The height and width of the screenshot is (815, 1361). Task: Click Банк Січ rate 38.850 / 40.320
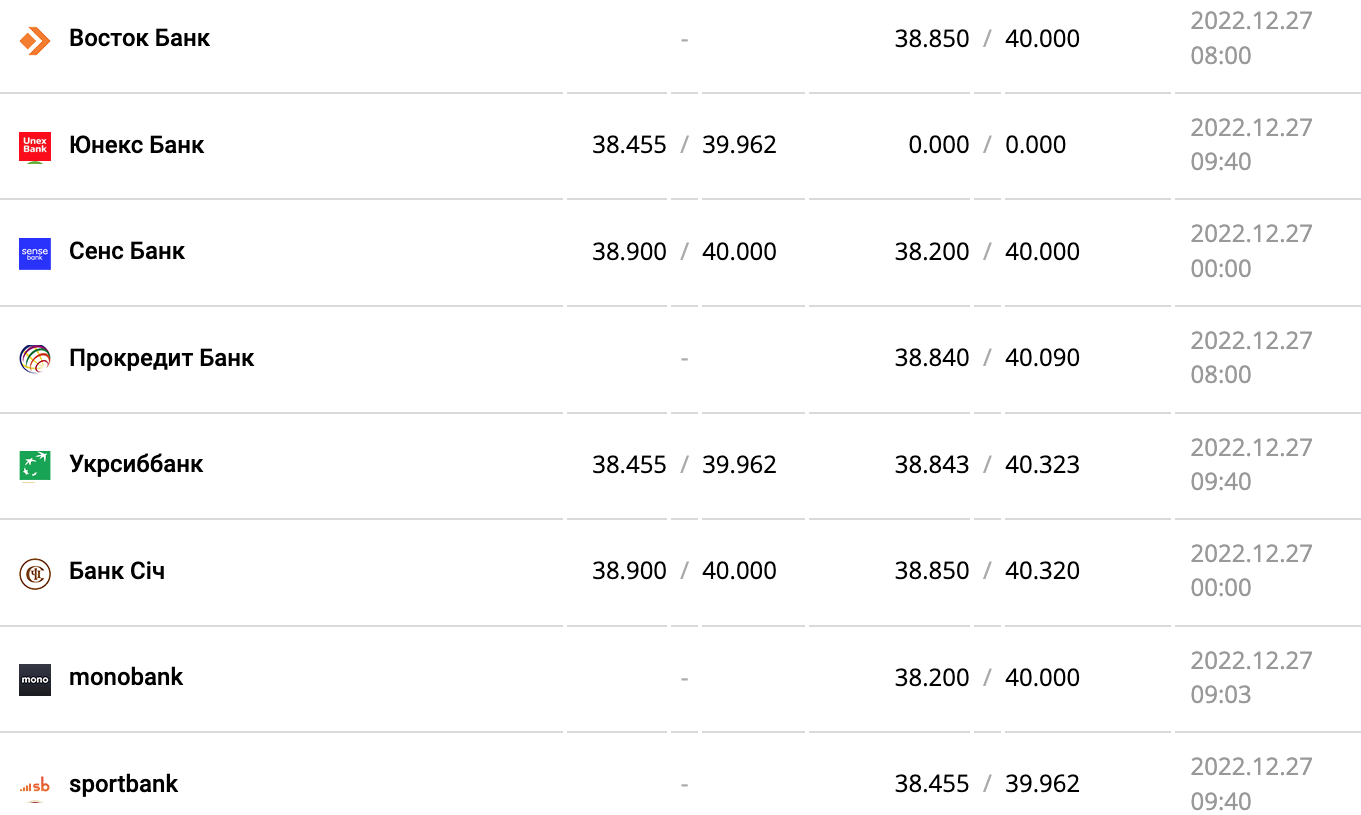pyautogui.click(x=987, y=571)
